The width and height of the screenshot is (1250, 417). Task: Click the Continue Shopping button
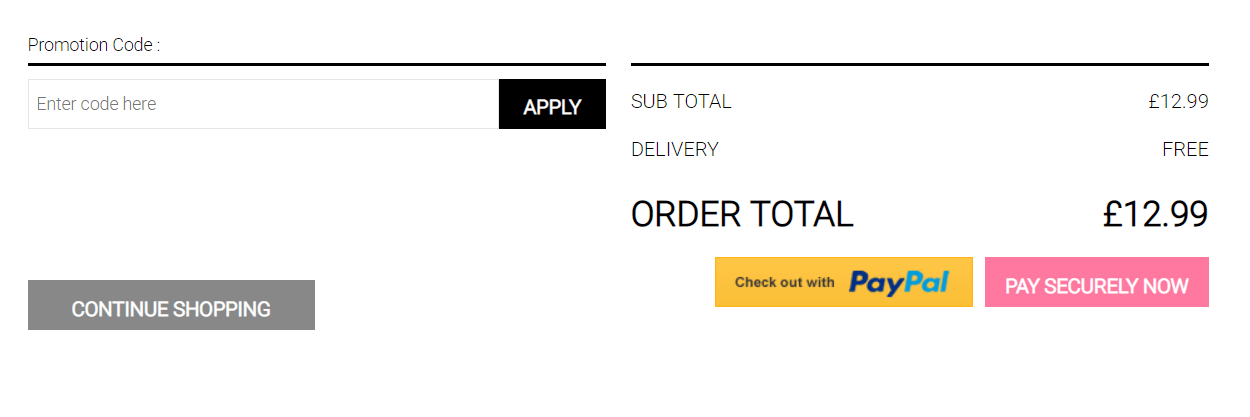pos(171,305)
